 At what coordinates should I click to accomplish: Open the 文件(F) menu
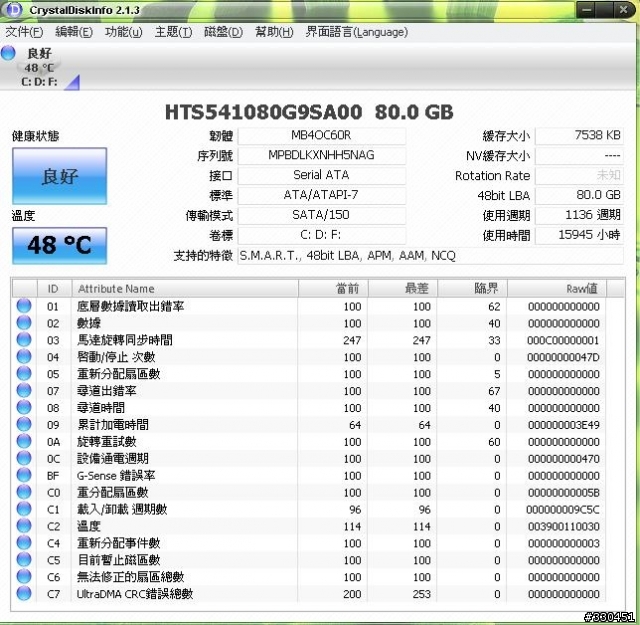pyautogui.click(x=24, y=32)
